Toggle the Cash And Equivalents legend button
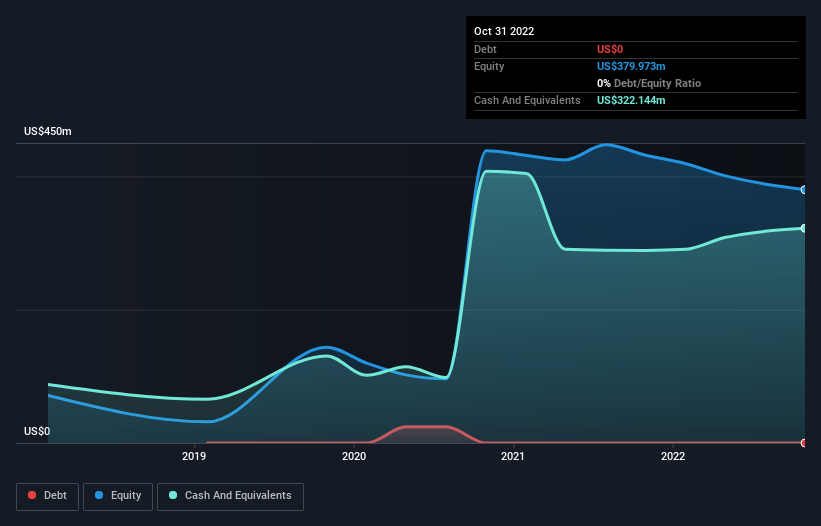The image size is (821, 526). 230,496
